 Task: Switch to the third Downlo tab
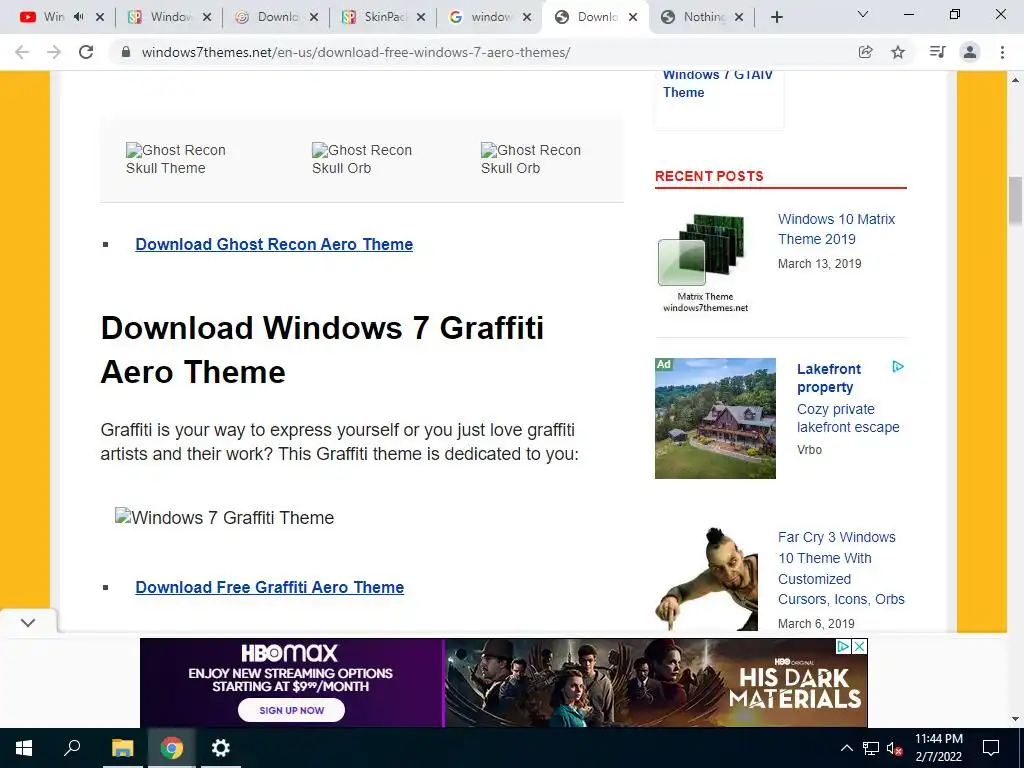[276, 18]
